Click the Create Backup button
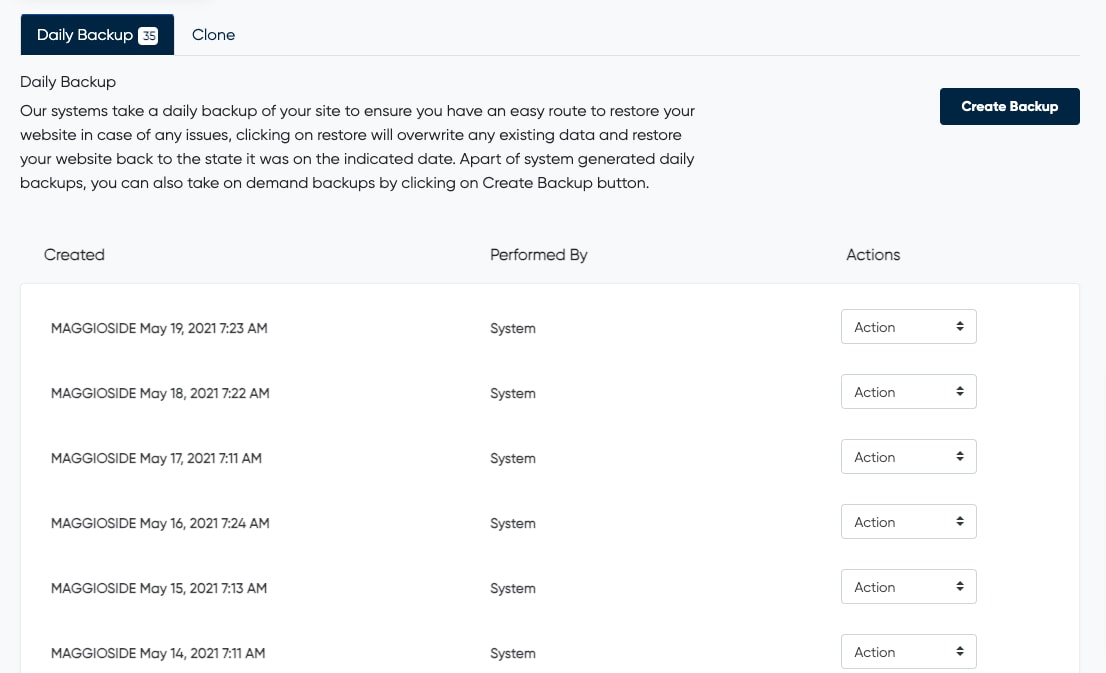 point(1009,107)
